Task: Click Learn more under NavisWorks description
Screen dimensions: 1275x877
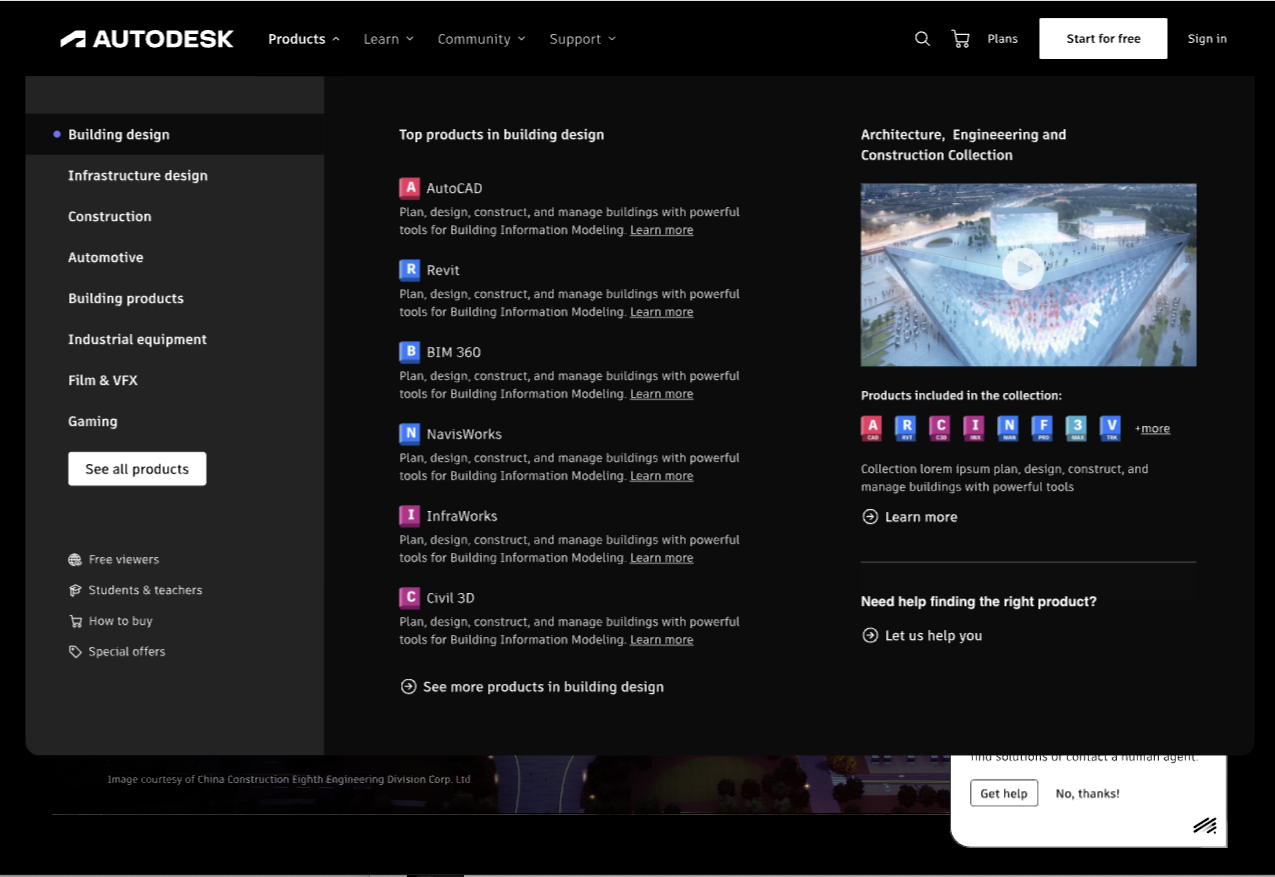Action: point(661,476)
